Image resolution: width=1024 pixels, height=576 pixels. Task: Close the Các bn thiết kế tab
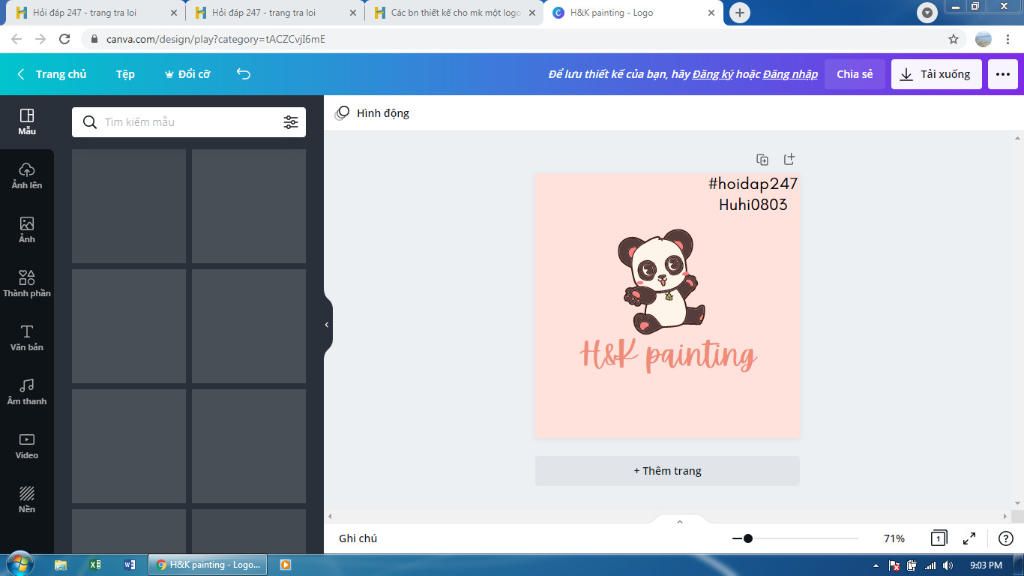532,12
